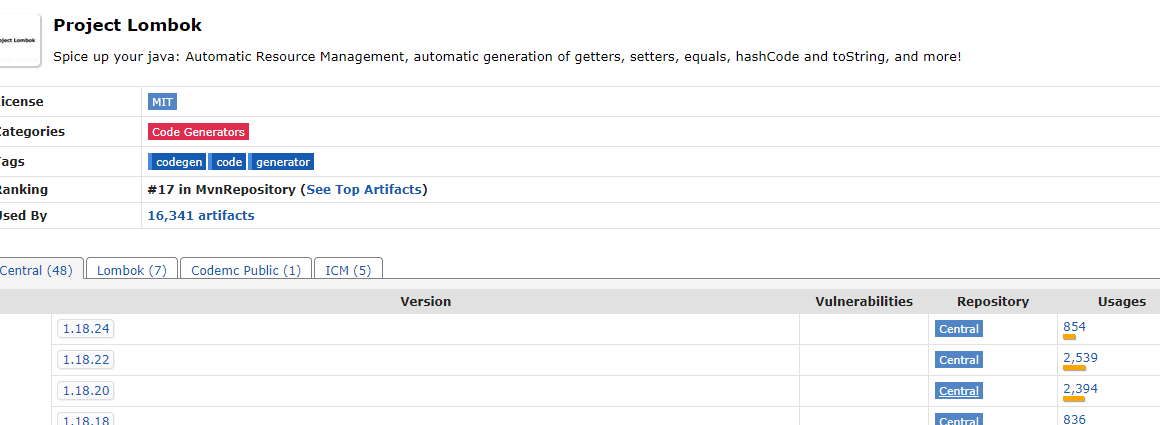Image resolution: width=1160 pixels, height=425 pixels.
Task: Click the orange usage bar under 2,394
Action: (x=1073, y=398)
